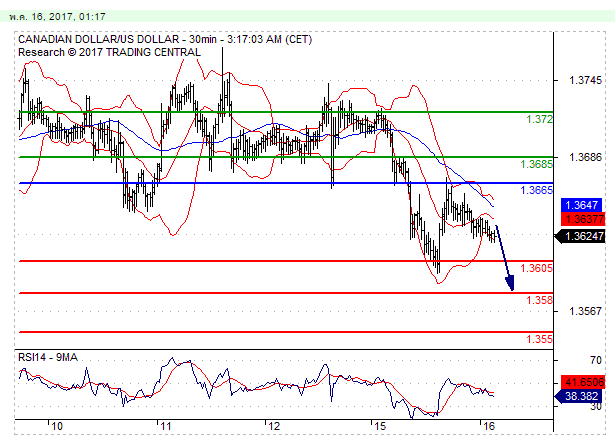
Task: Click the red support label 1.358
Action: pos(539,300)
